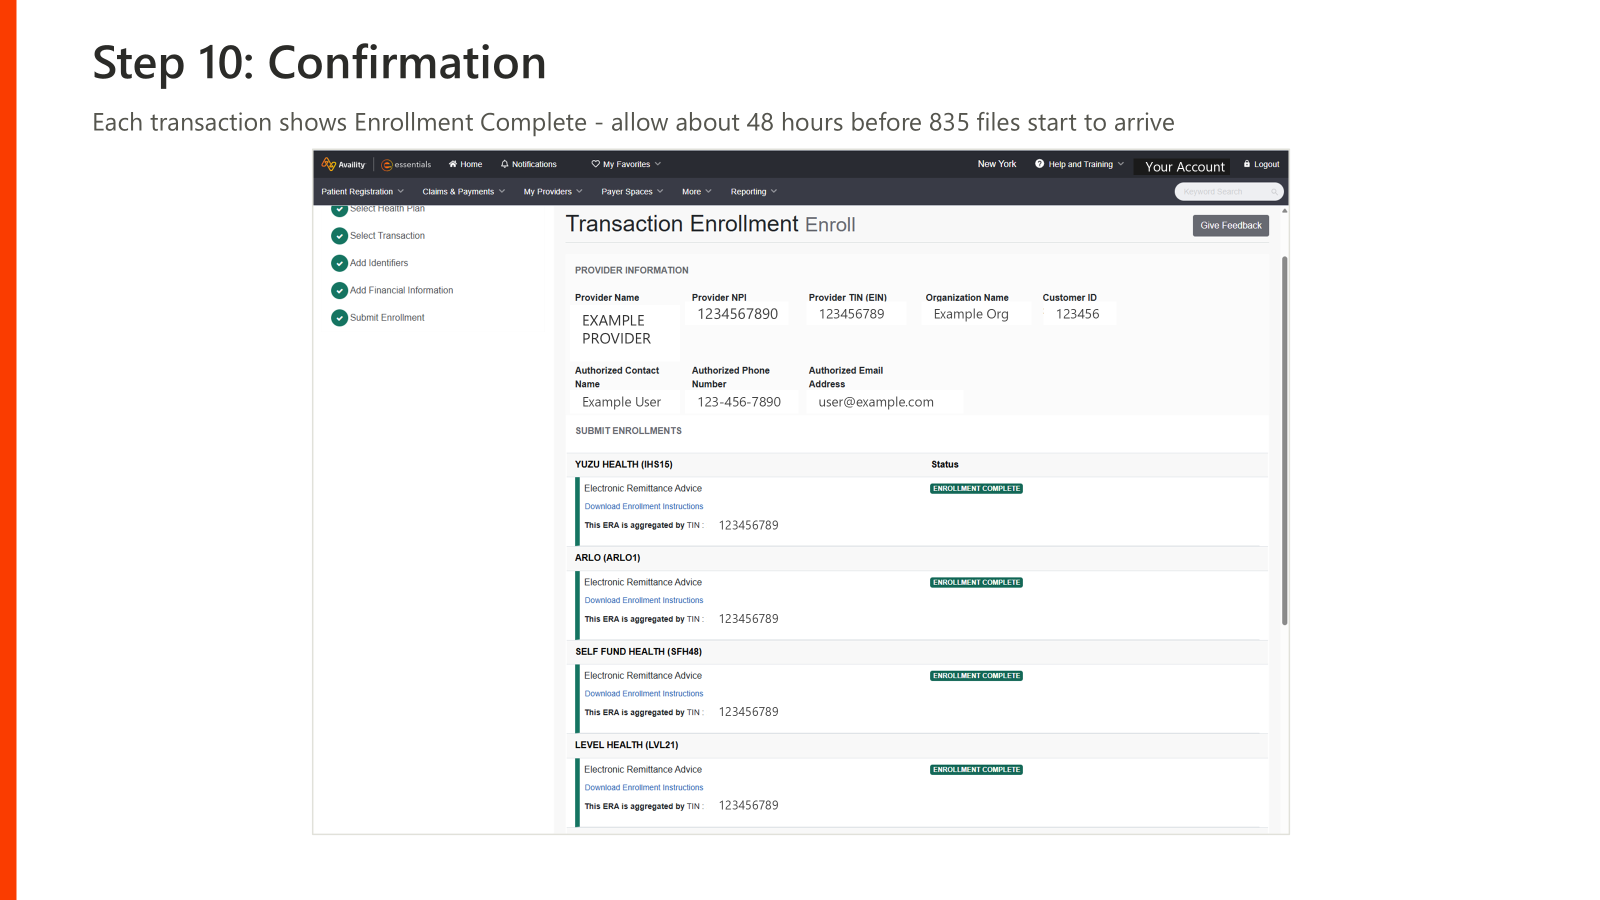1600x900 pixels.
Task: Click the Add Identifiers checkmark icon
Action: 339,263
